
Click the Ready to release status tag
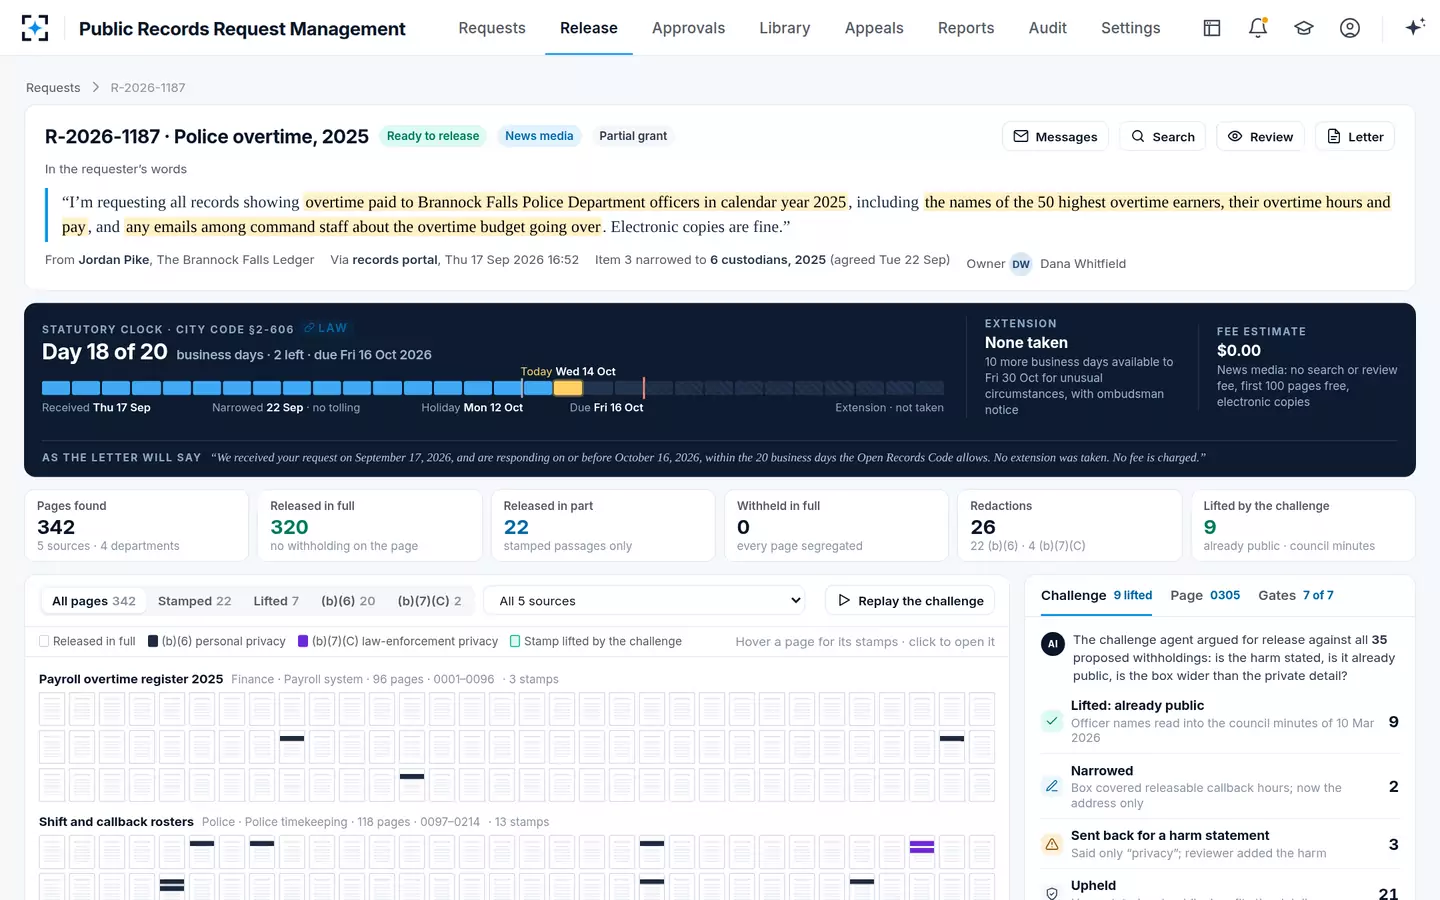click(433, 136)
